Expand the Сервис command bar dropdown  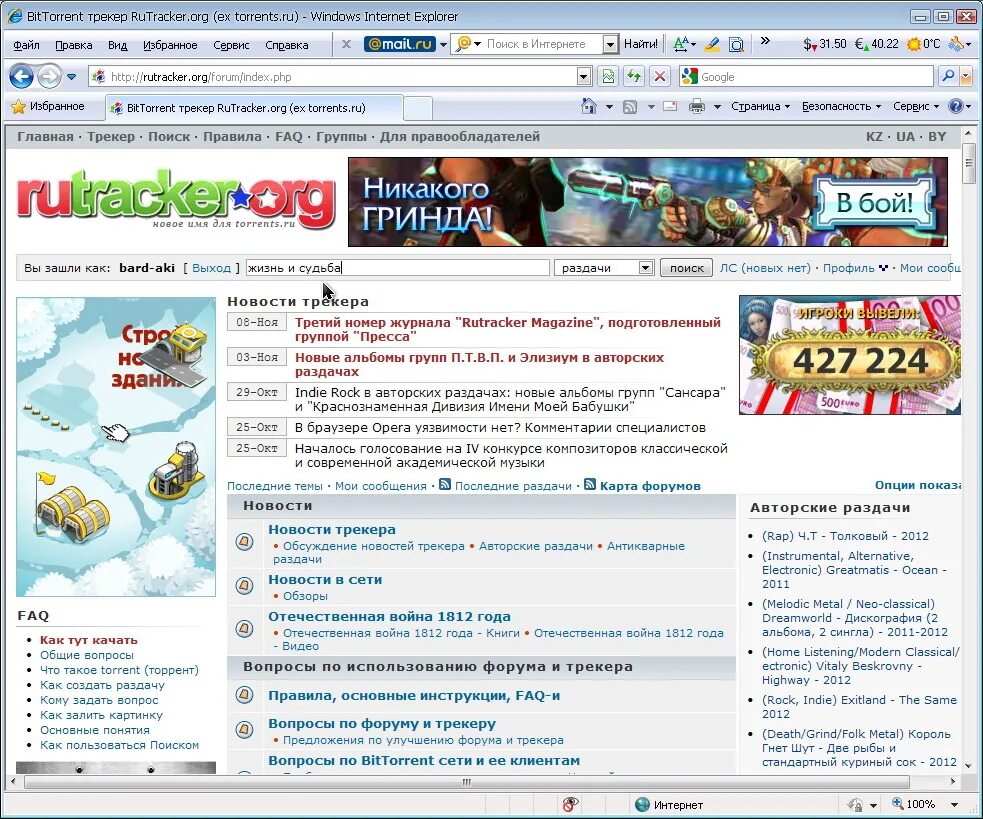point(916,107)
